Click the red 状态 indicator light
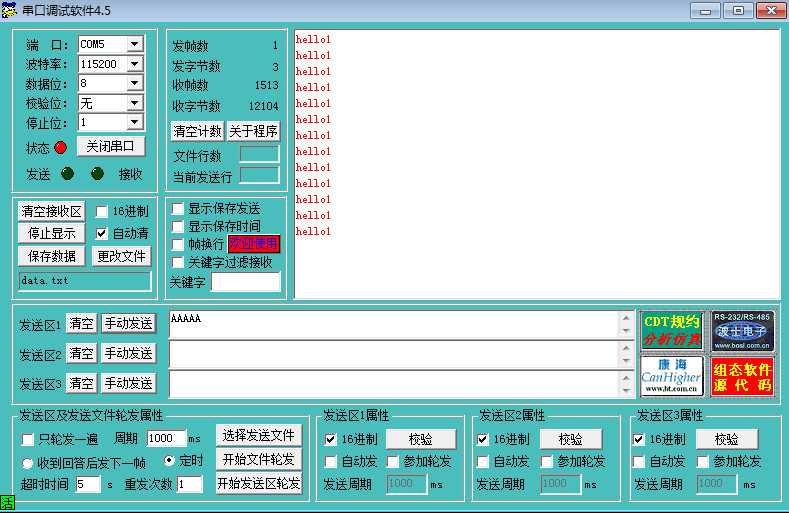The height and width of the screenshot is (513, 789). (60, 148)
